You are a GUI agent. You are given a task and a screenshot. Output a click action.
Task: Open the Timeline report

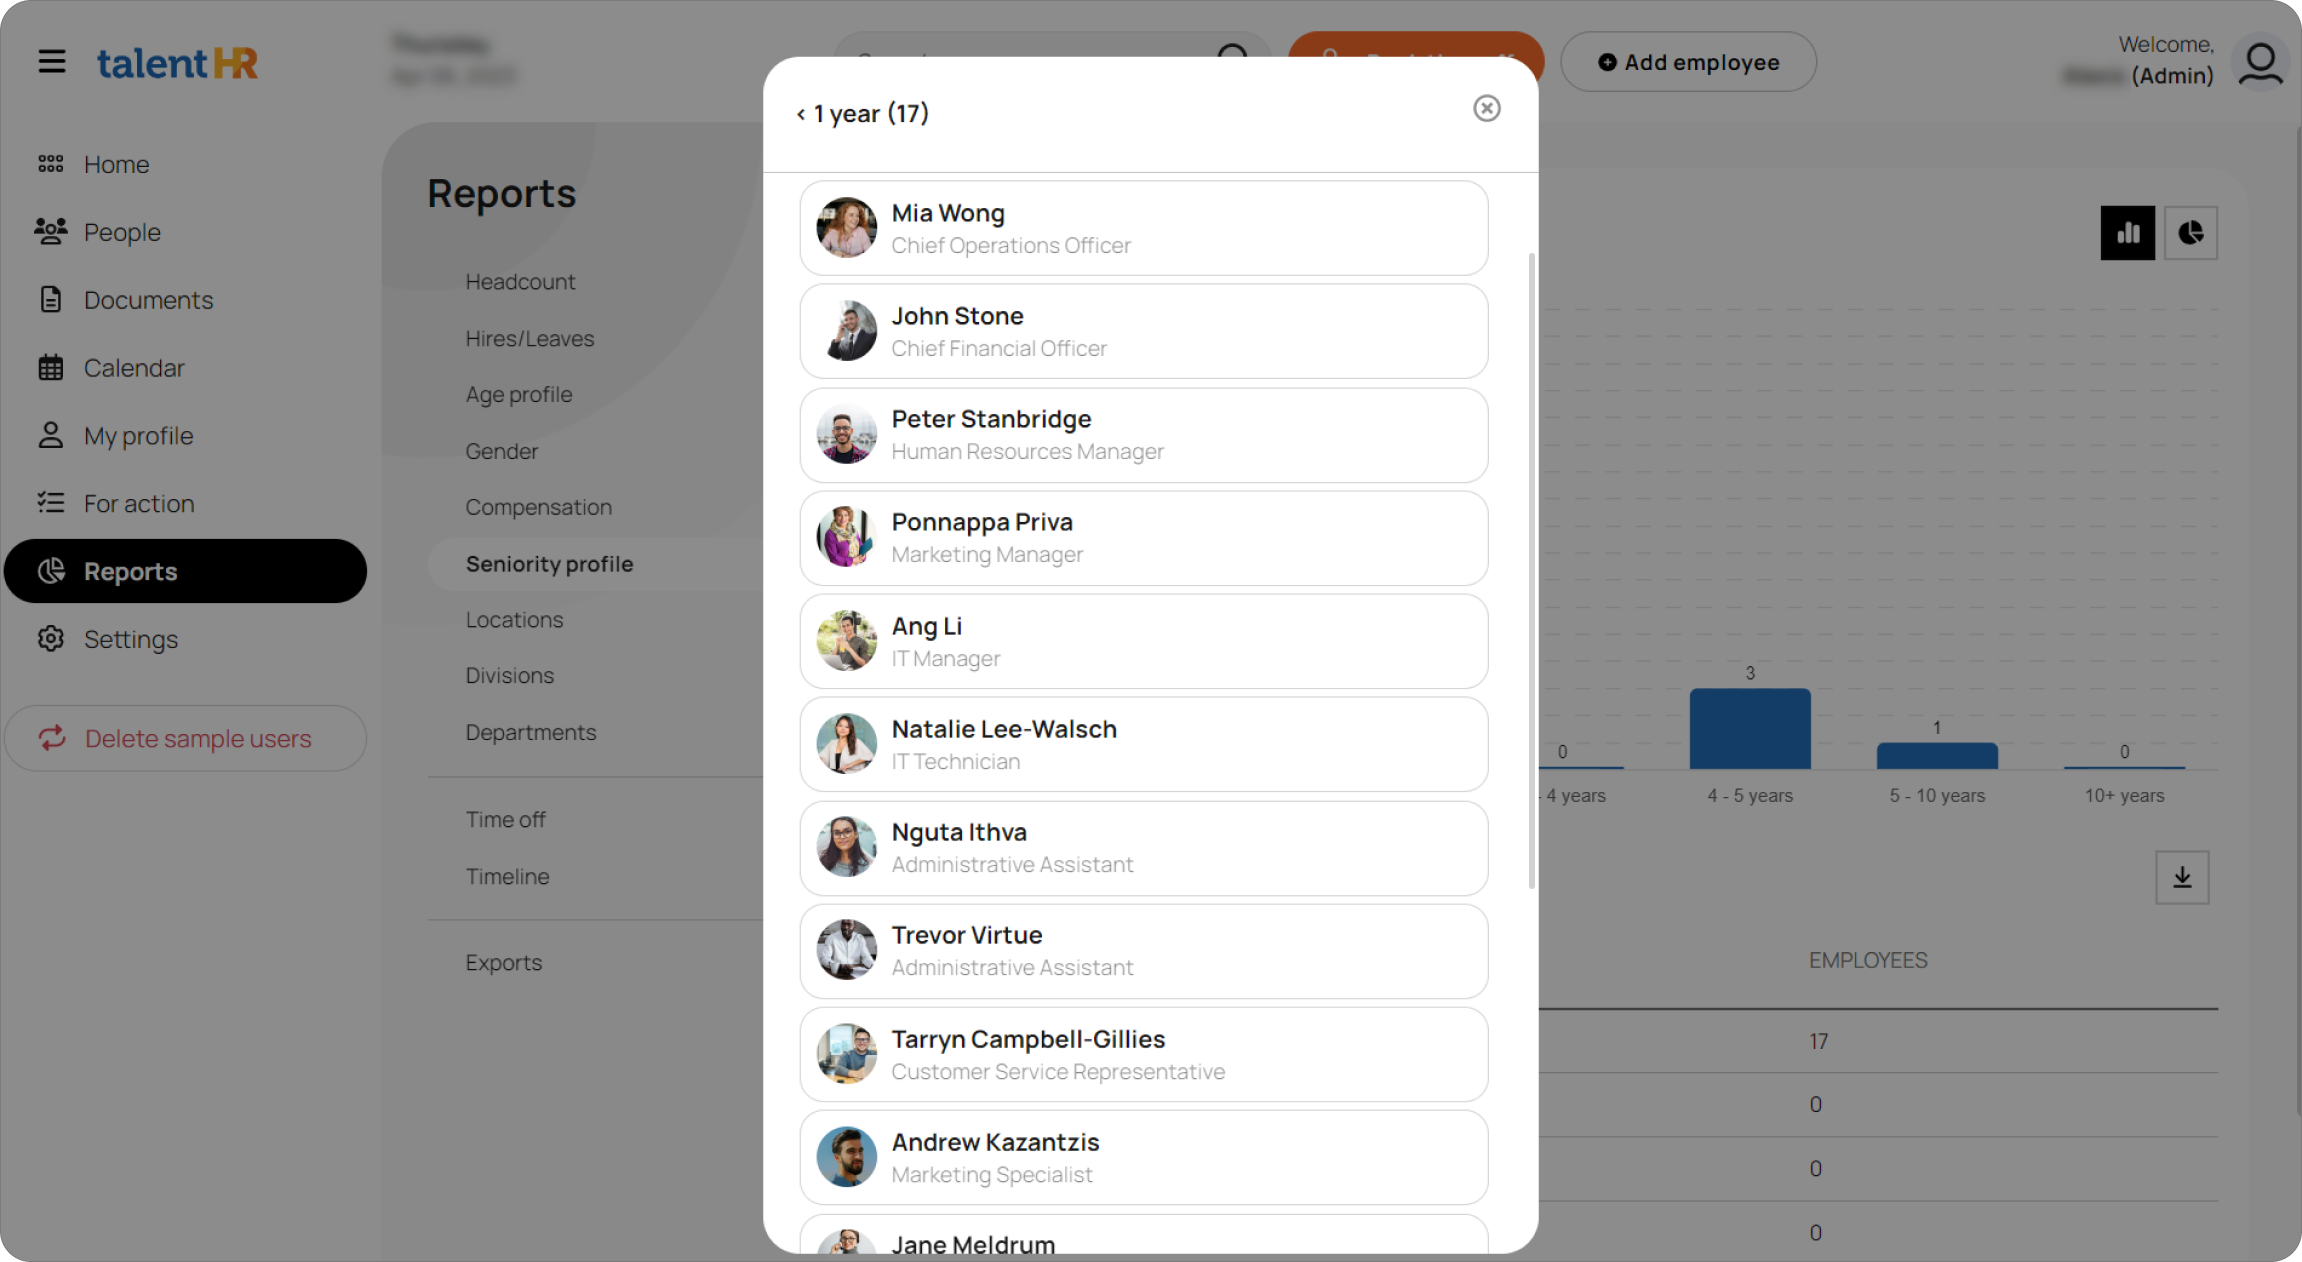[x=508, y=876]
